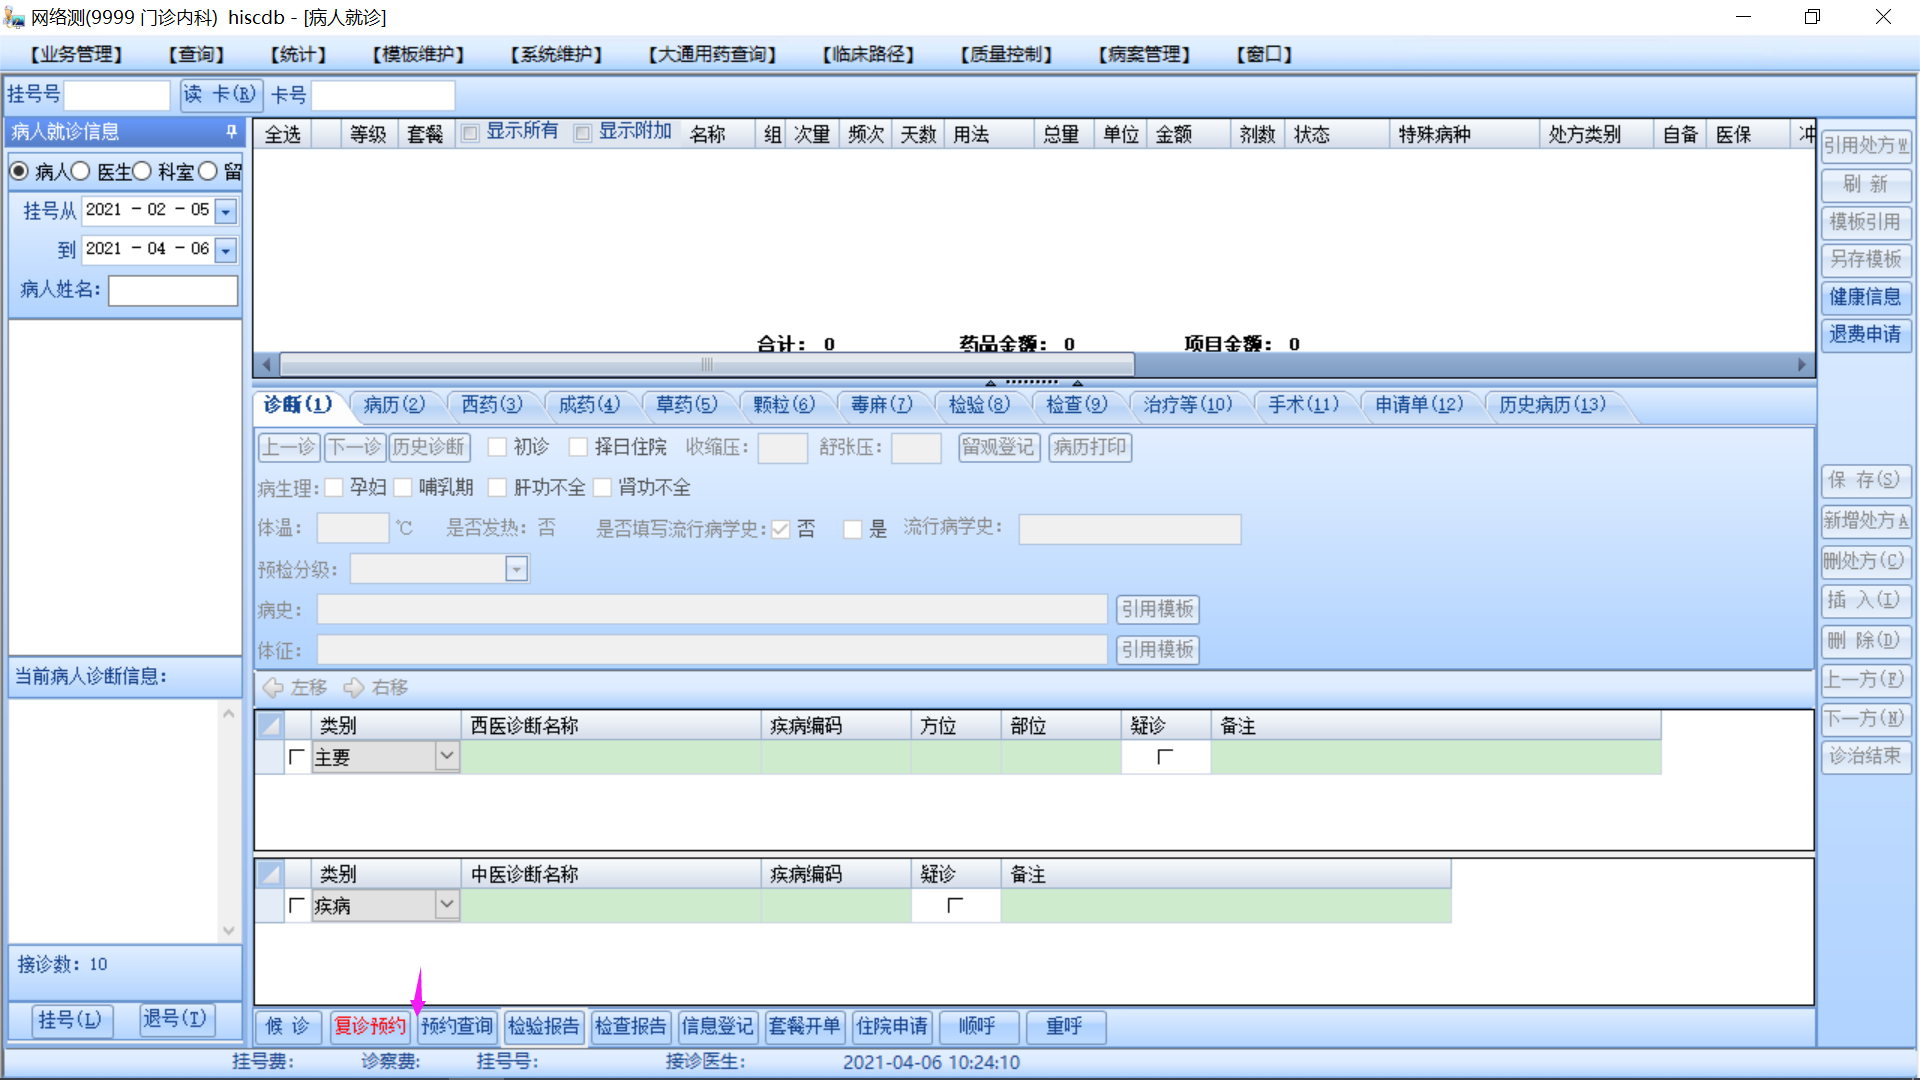Click the 左移 left arrow icon
This screenshot has width=1920, height=1080.
(x=273, y=688)
